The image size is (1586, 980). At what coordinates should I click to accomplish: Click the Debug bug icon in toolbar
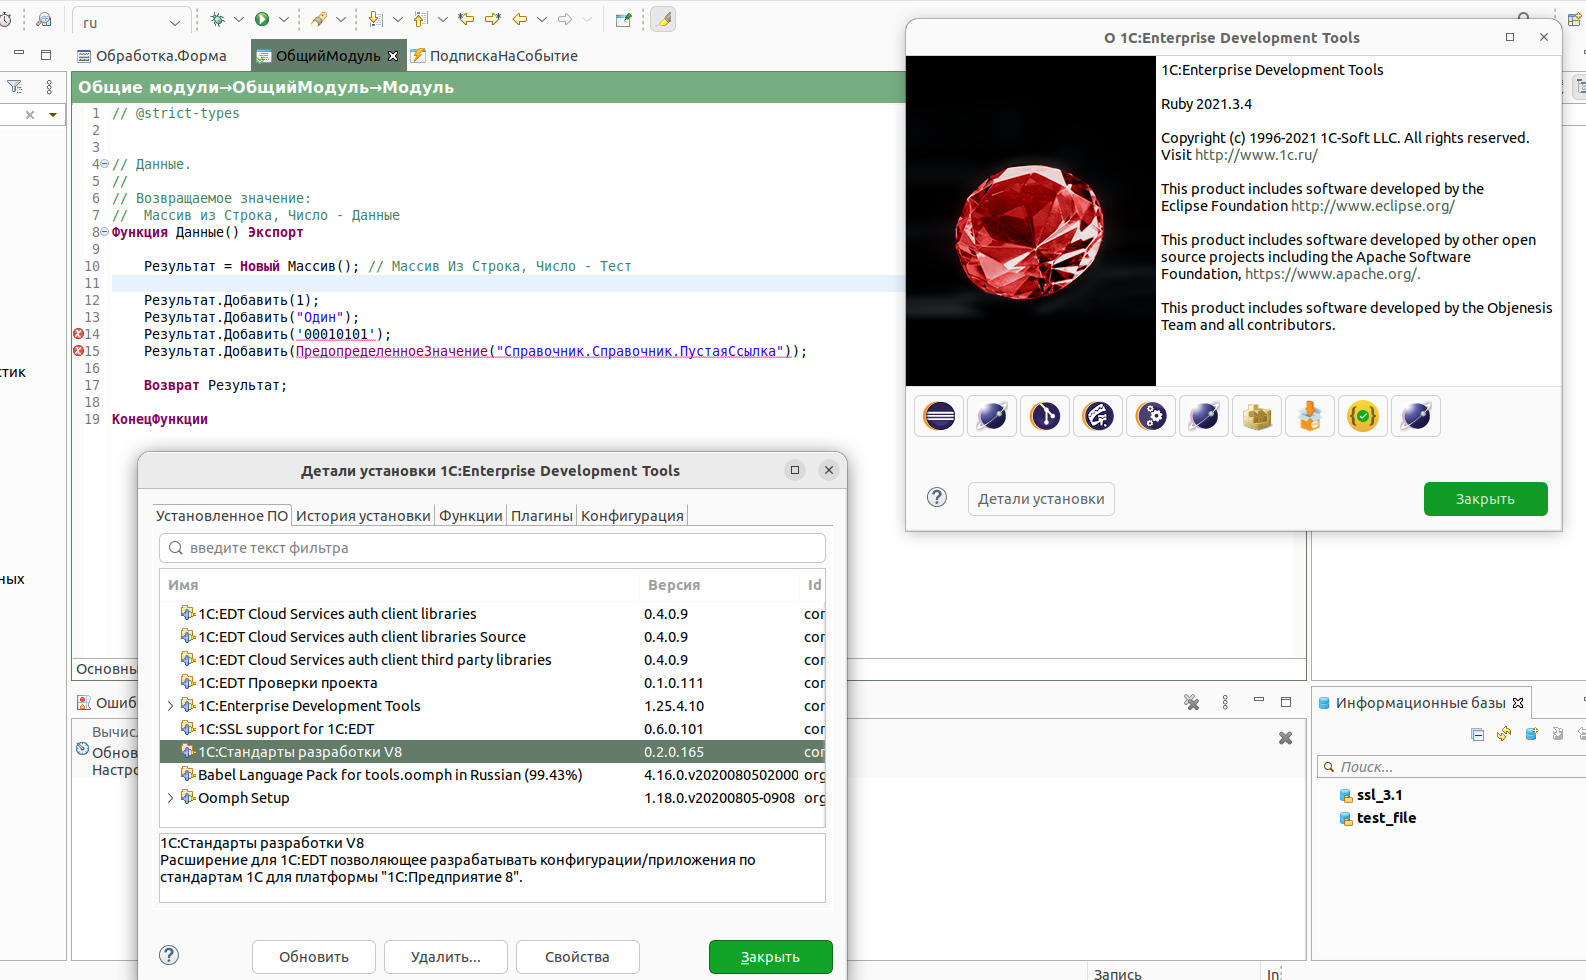pos(217,19)
